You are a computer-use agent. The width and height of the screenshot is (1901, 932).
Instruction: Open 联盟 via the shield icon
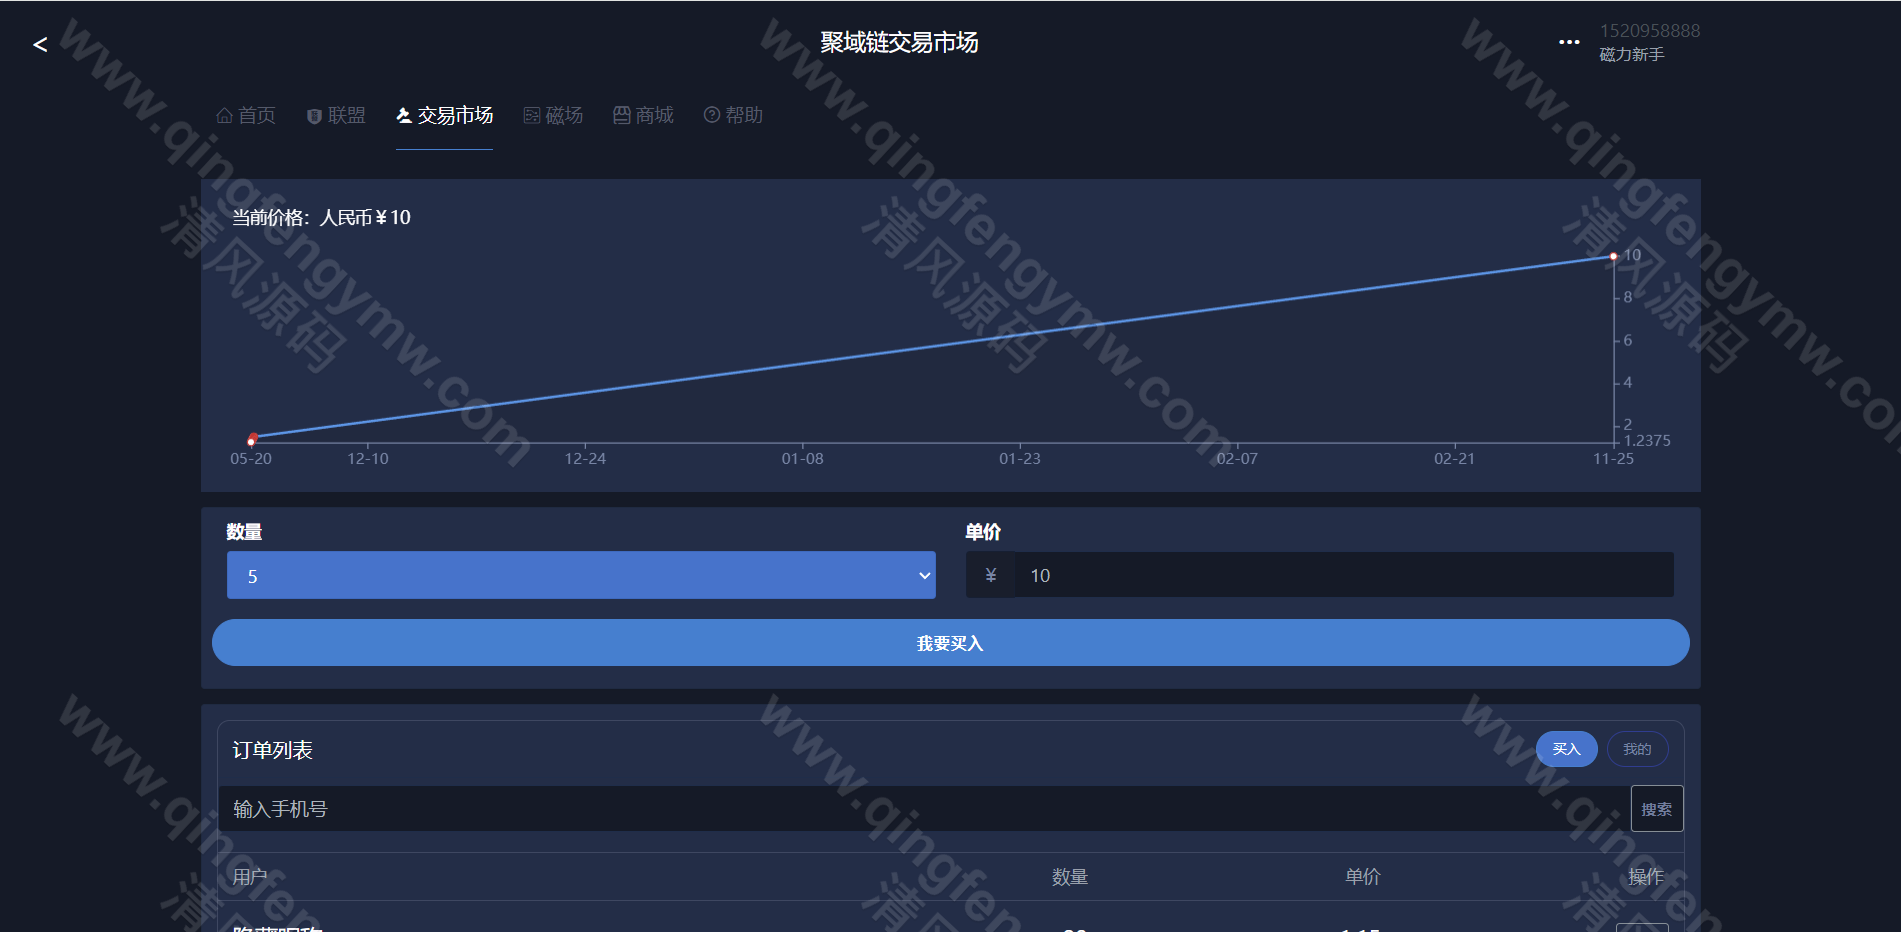coord(314,116)
